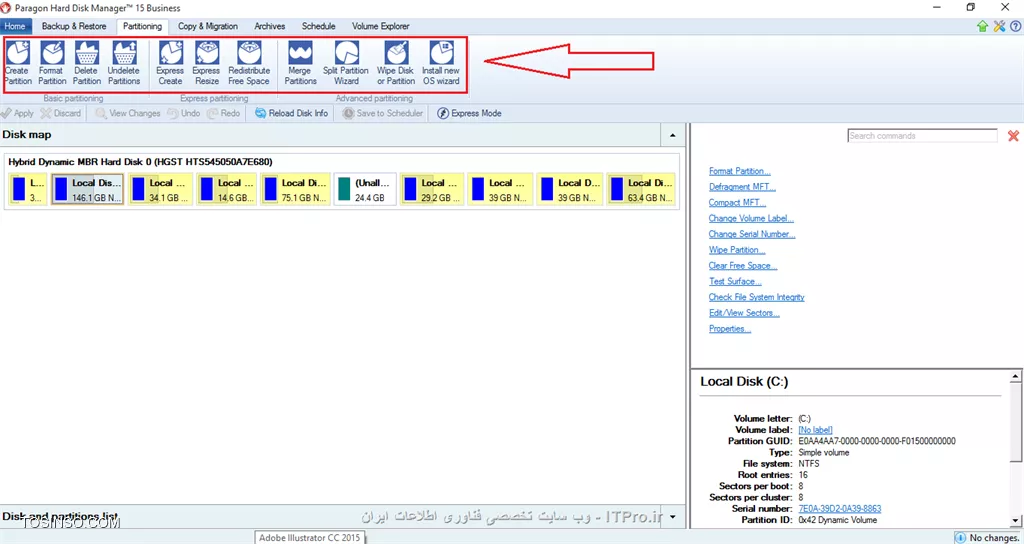Click the Format Partition... link
Viewport: 1024px width, 544px height.
[739, 171]
